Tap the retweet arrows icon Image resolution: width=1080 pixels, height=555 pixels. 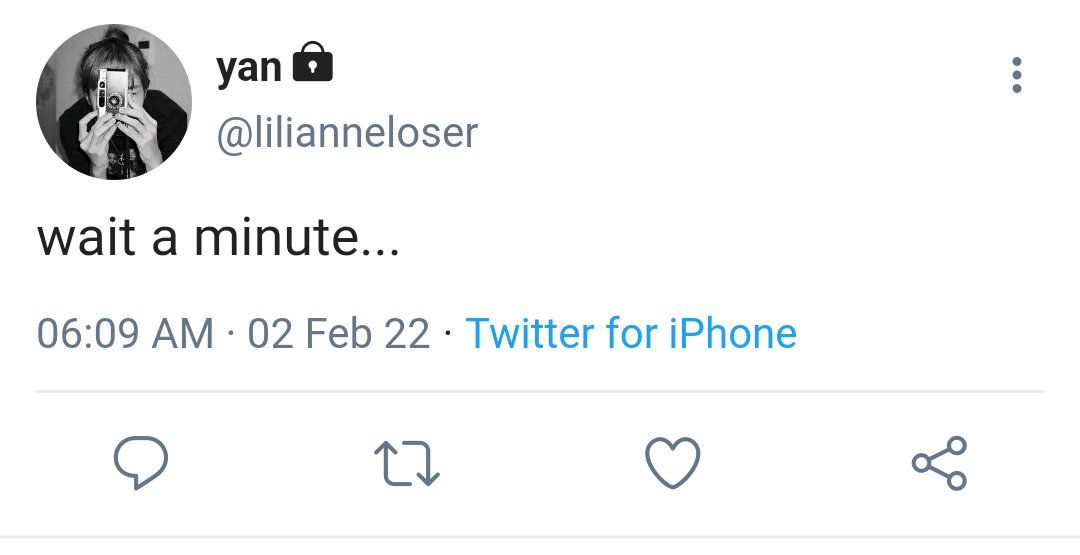click(x=406, y=463)
